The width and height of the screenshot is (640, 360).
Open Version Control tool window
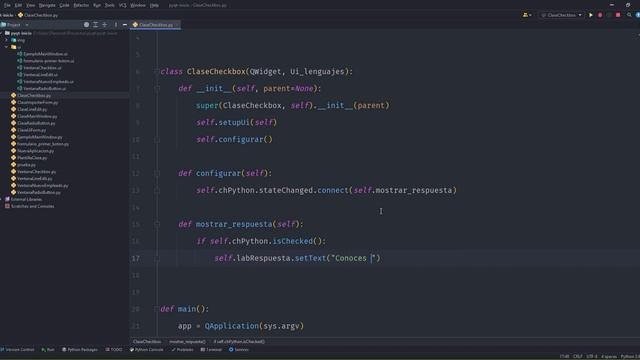tap(17, 350)
